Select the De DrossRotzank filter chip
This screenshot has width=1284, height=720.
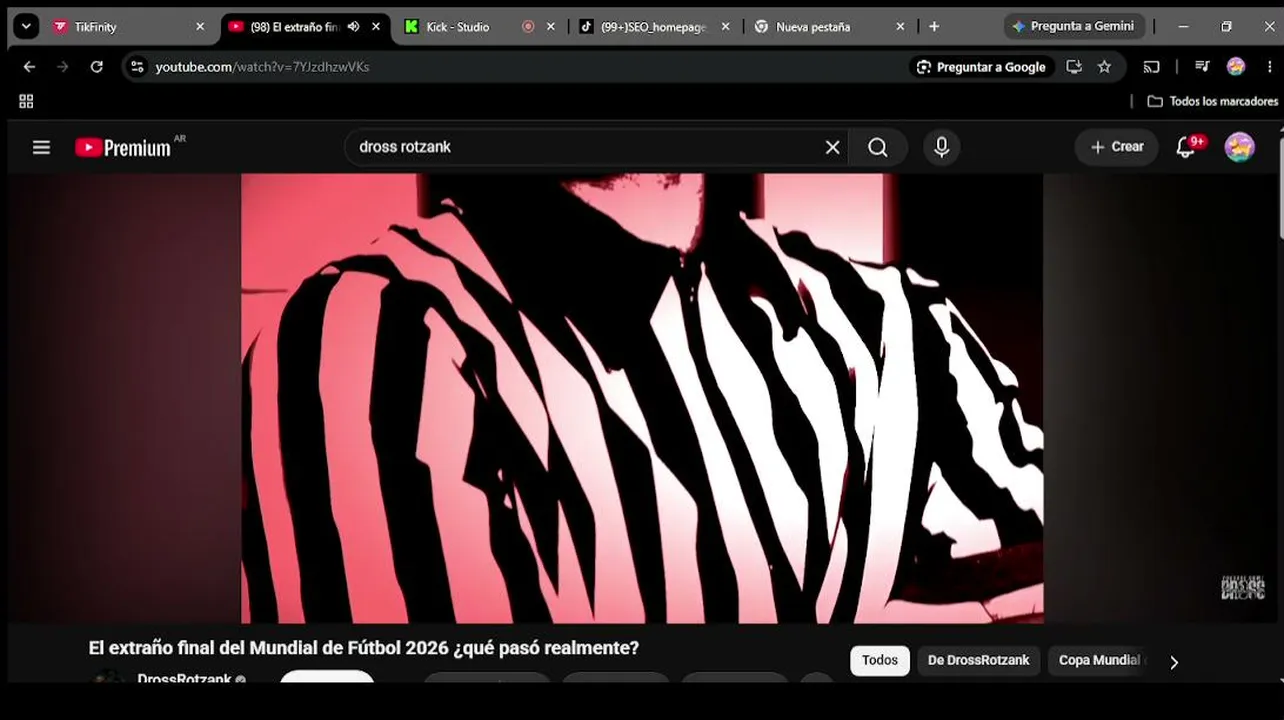pyautogui.click(x=978, y=660)
